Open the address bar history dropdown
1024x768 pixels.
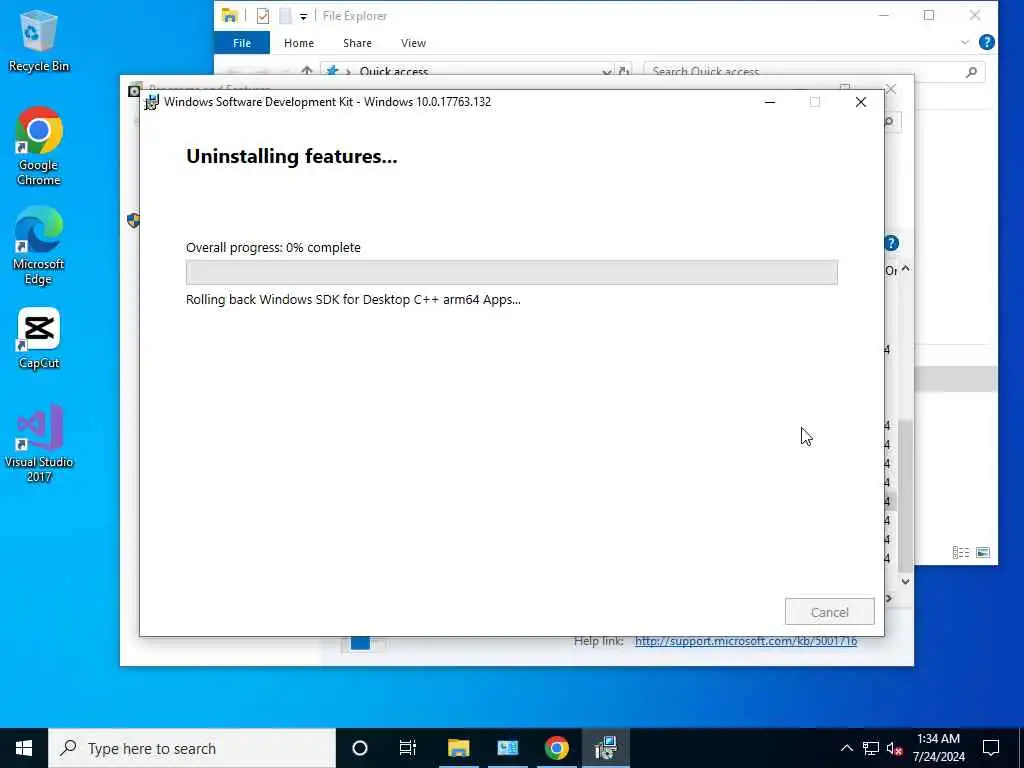(607, 71)
